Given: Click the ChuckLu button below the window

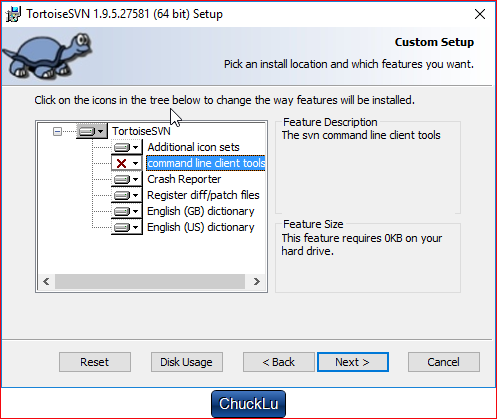Looking at the screenshot, I should tap(248, 404).
